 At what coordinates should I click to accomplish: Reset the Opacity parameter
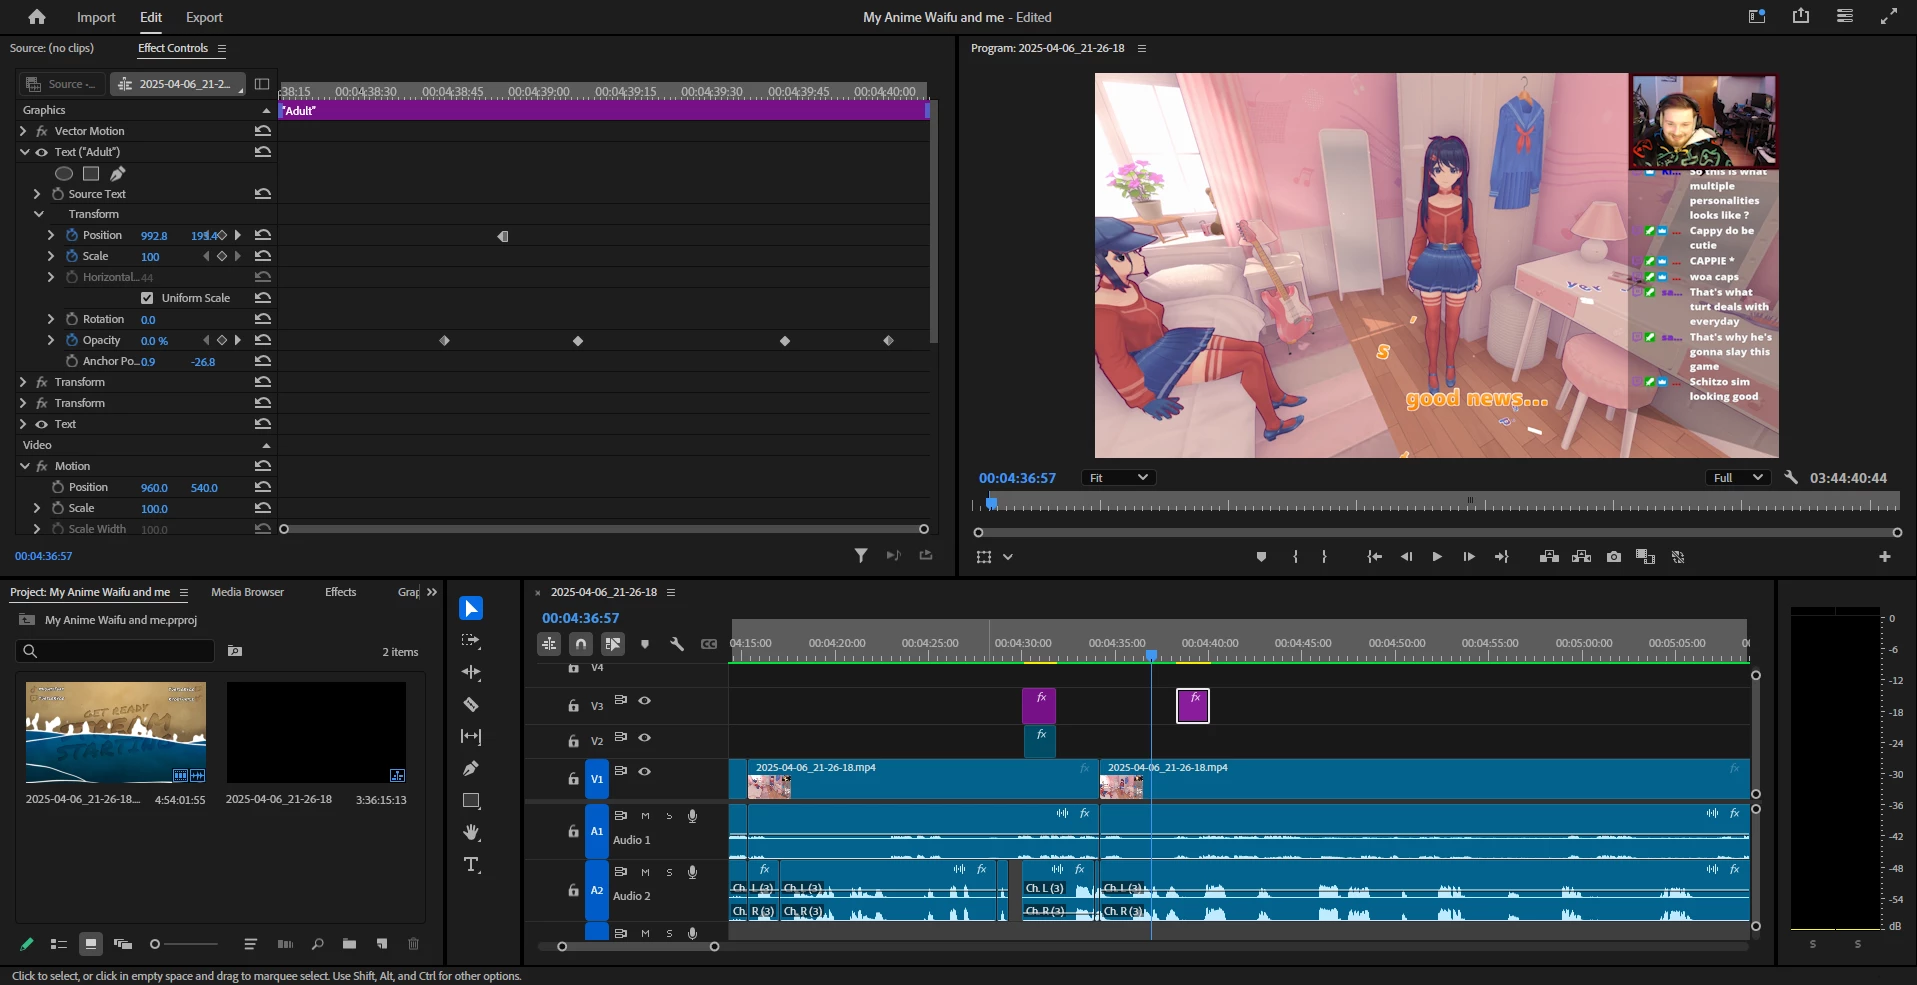(x=263, y=340)
